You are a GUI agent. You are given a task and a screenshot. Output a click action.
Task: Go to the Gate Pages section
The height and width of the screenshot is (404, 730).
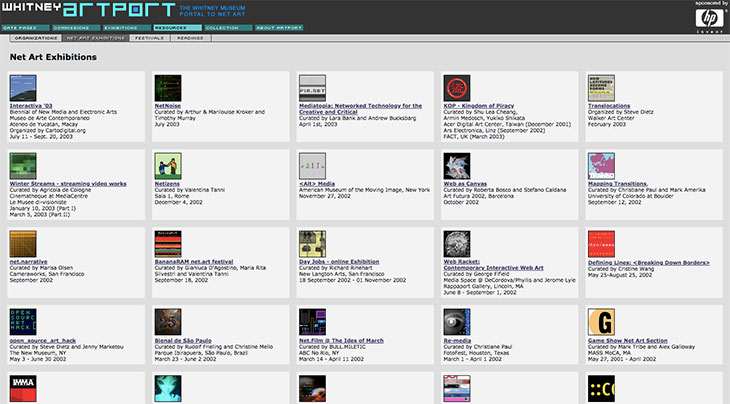(25, 28)
